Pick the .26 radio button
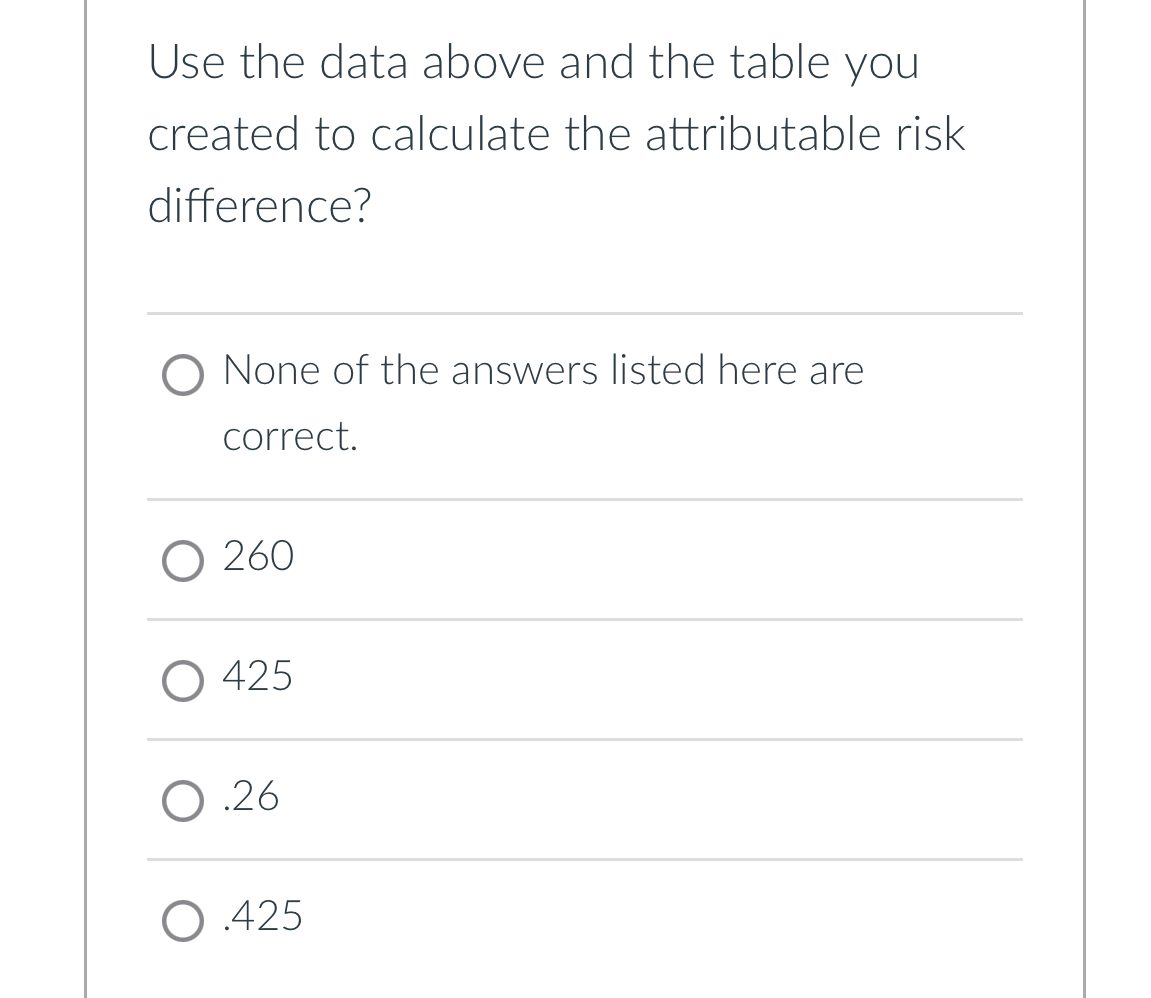Viewport: 1151px width, 998px height. pyautogui.click(x=181, y=802)
